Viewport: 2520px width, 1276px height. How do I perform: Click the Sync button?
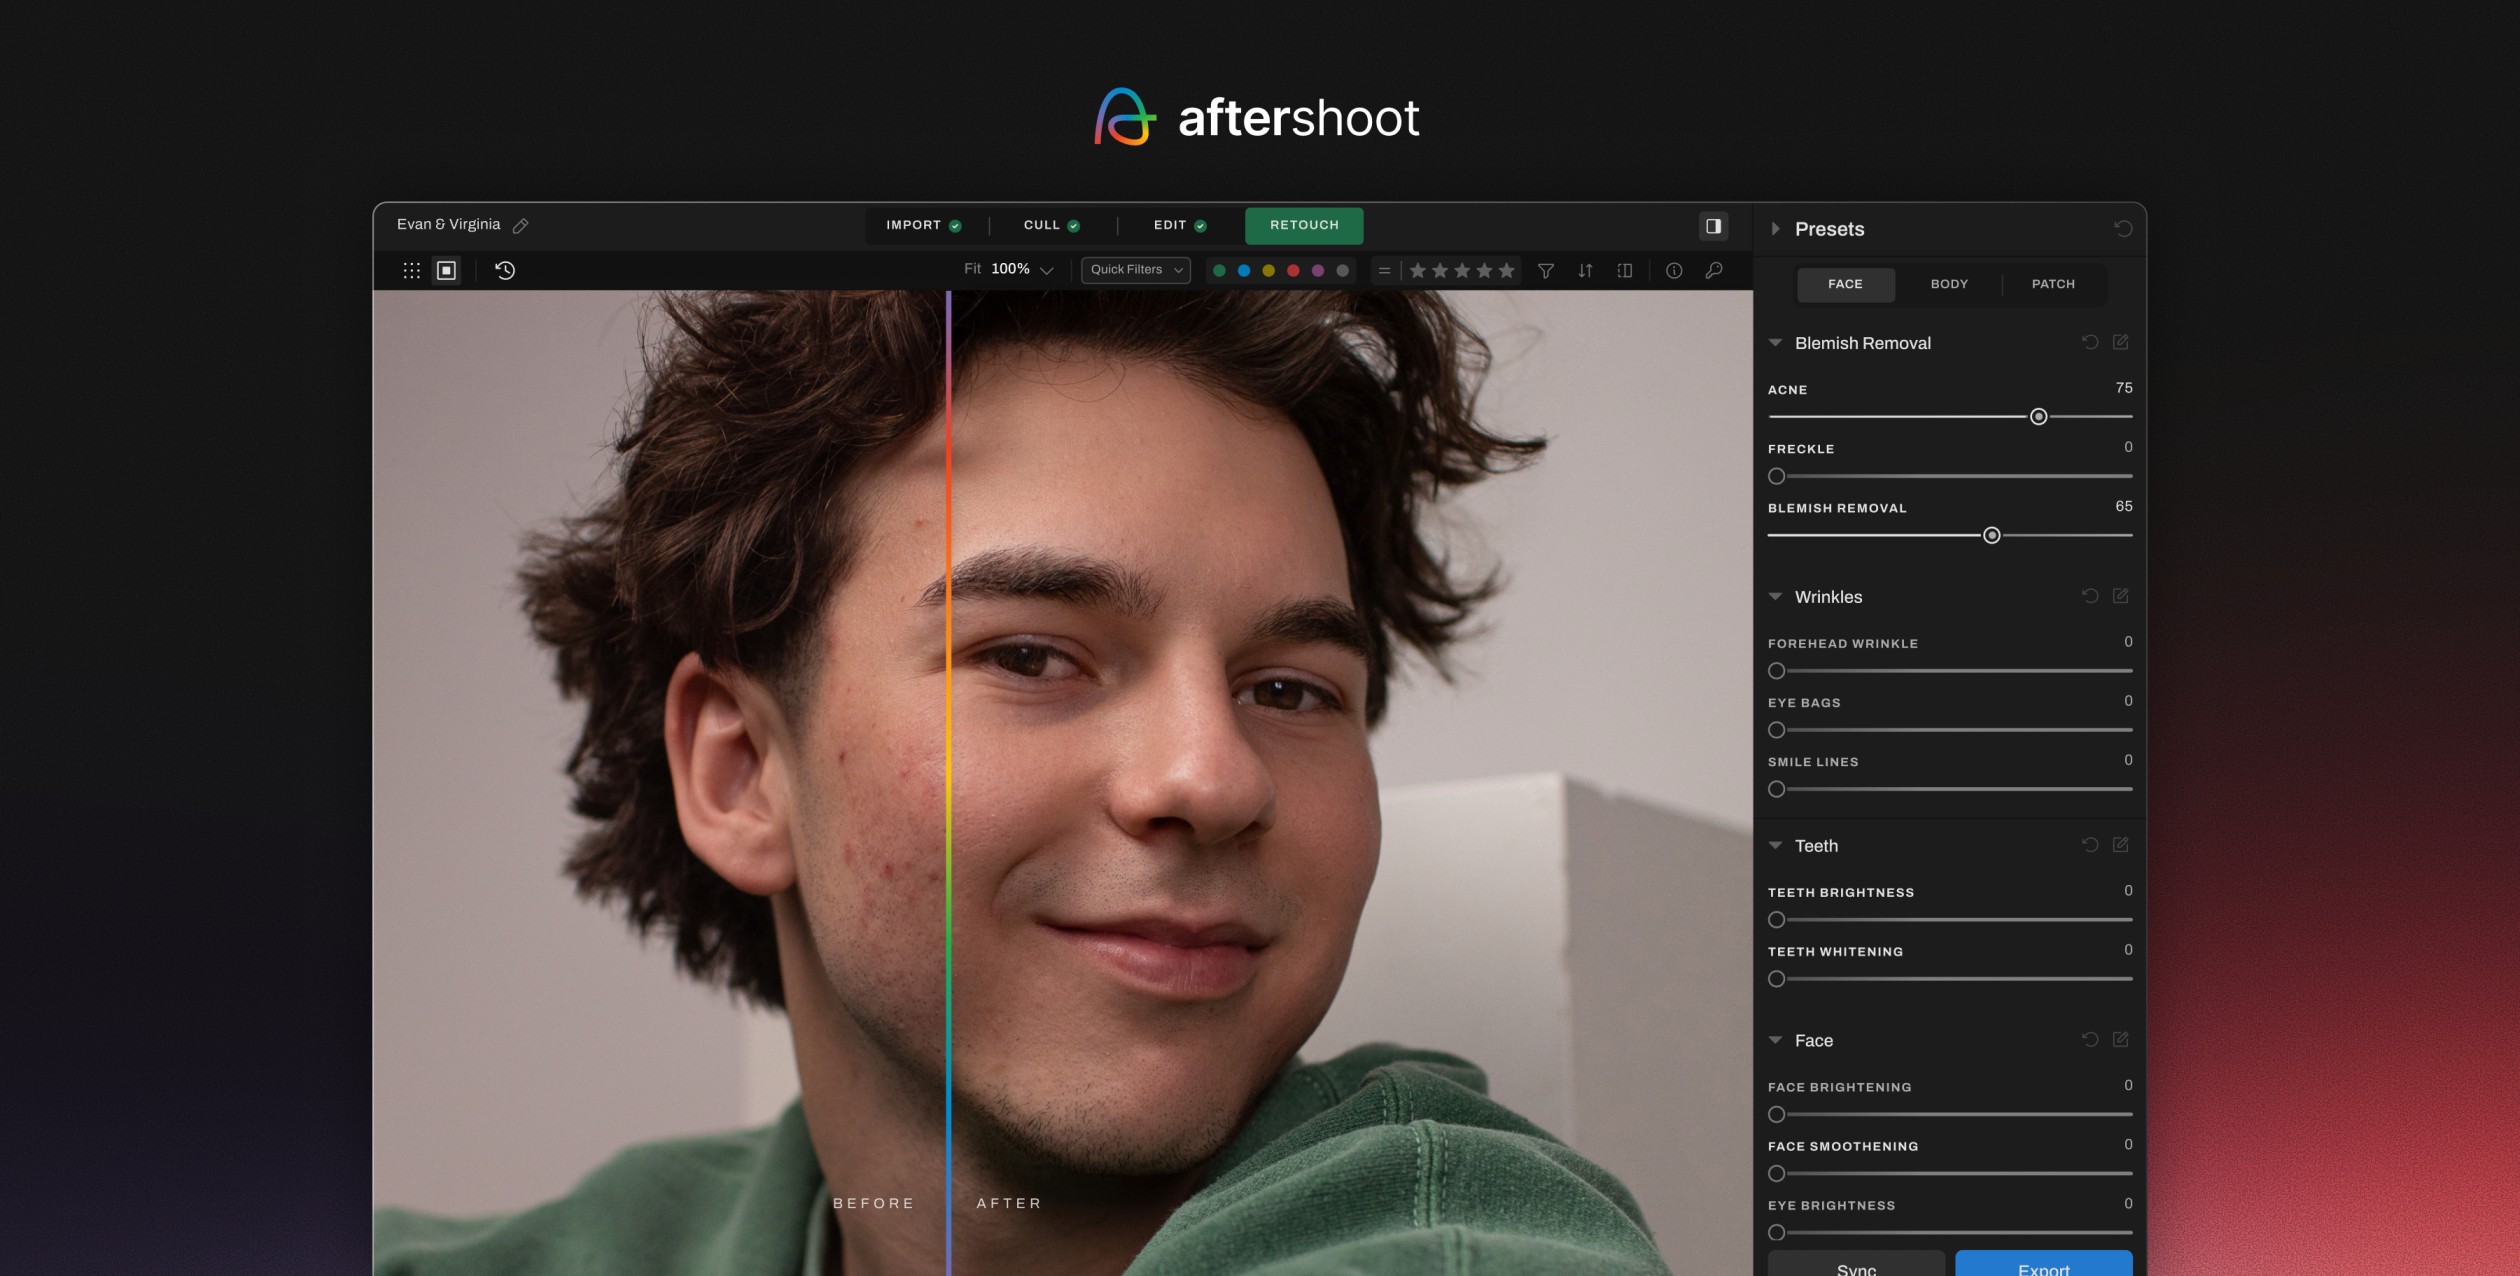point(1856,1265)
